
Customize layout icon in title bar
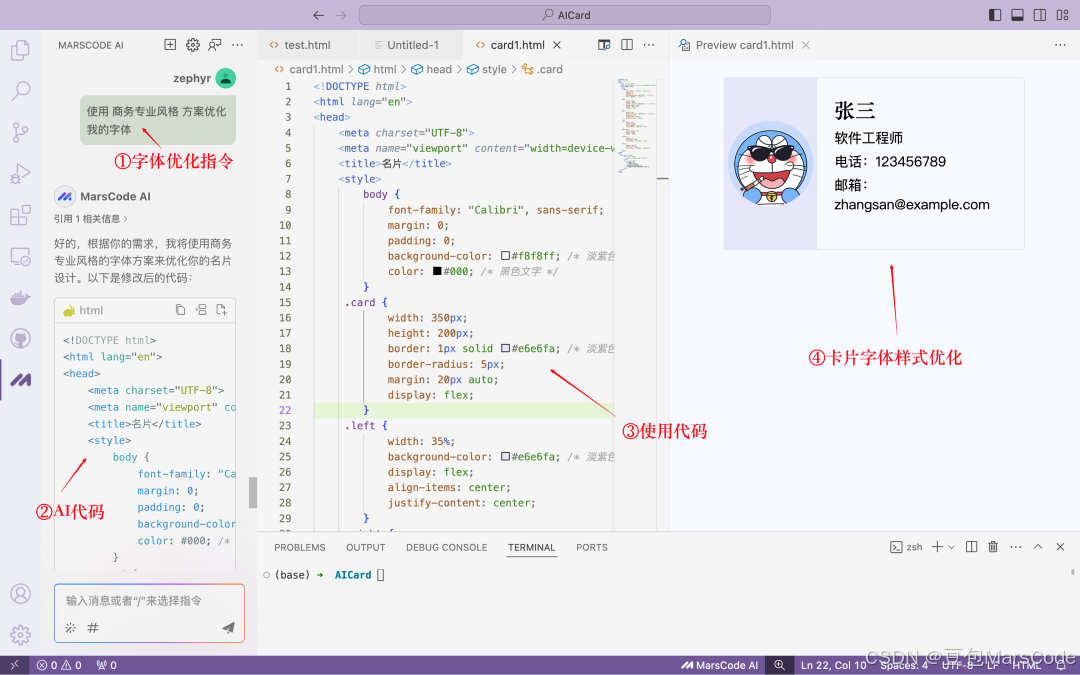coord(1063,15)
